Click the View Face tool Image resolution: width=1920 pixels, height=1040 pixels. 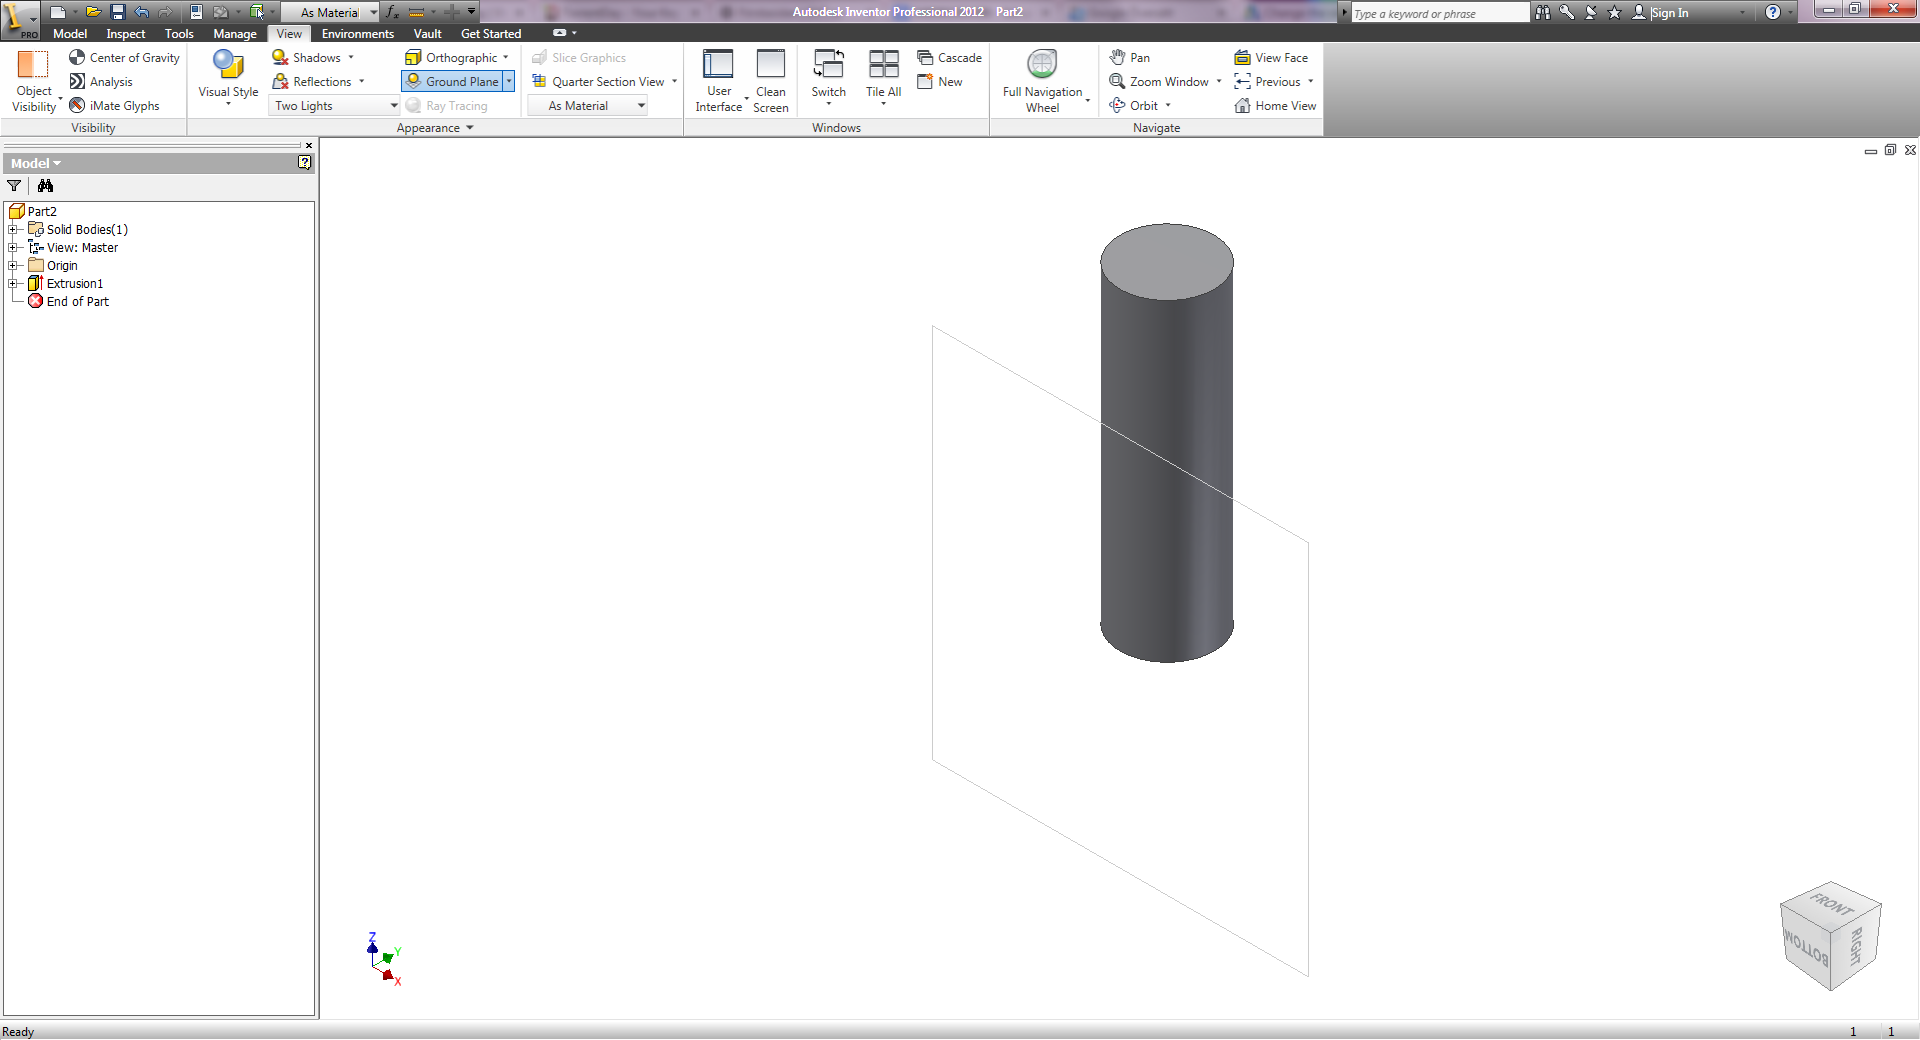[x=1270, y=58]
